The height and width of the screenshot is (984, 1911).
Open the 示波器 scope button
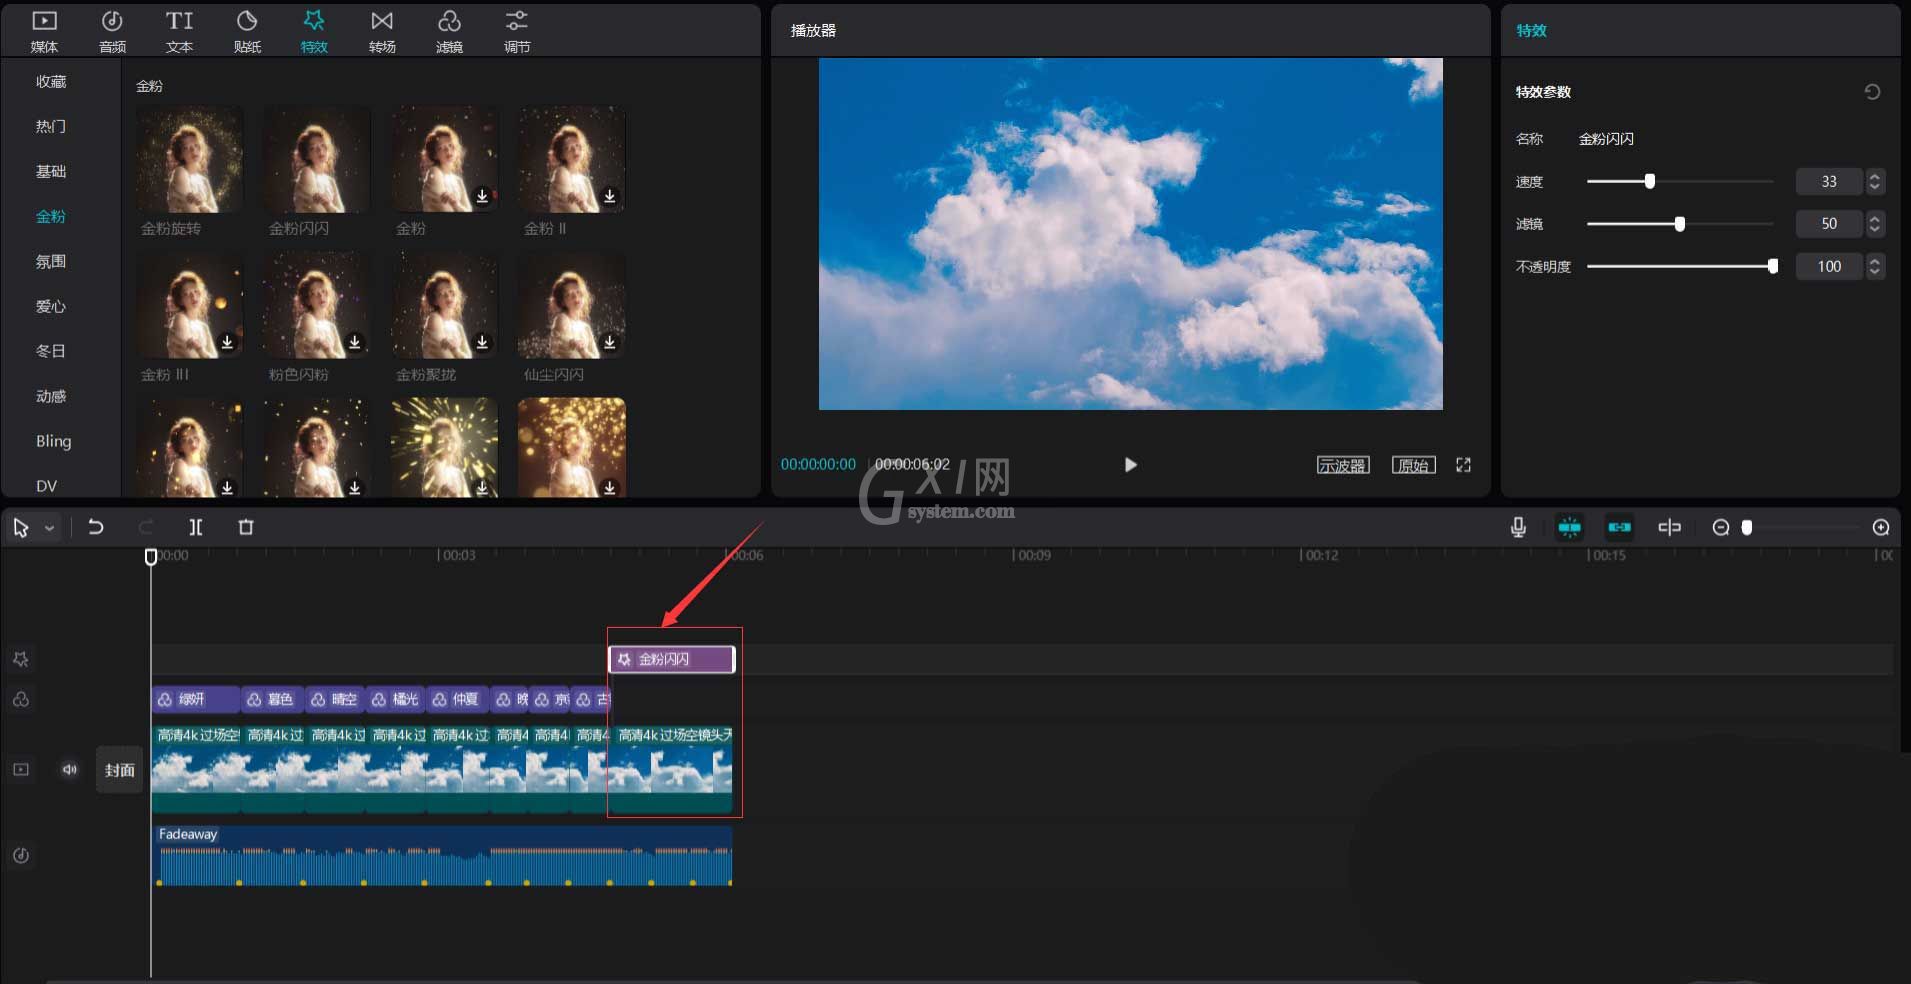tap(1343, 465)
